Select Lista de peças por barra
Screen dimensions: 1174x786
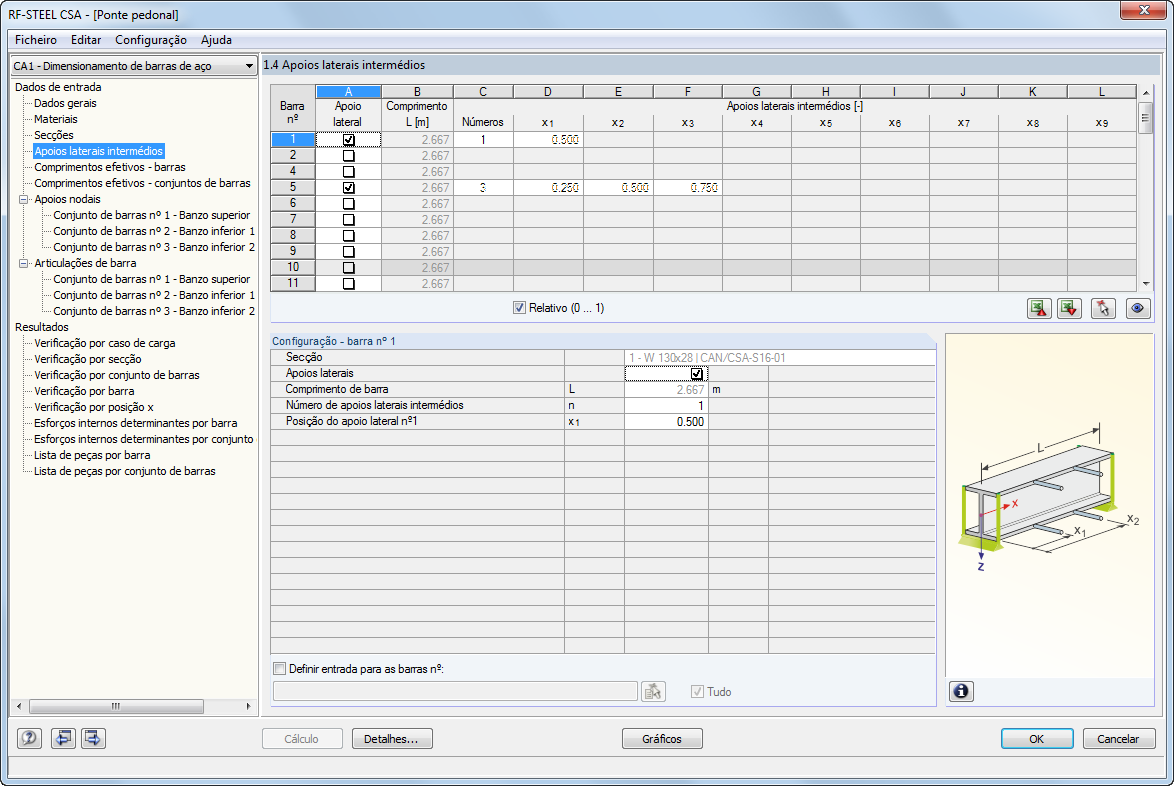(x=92, y=455)
